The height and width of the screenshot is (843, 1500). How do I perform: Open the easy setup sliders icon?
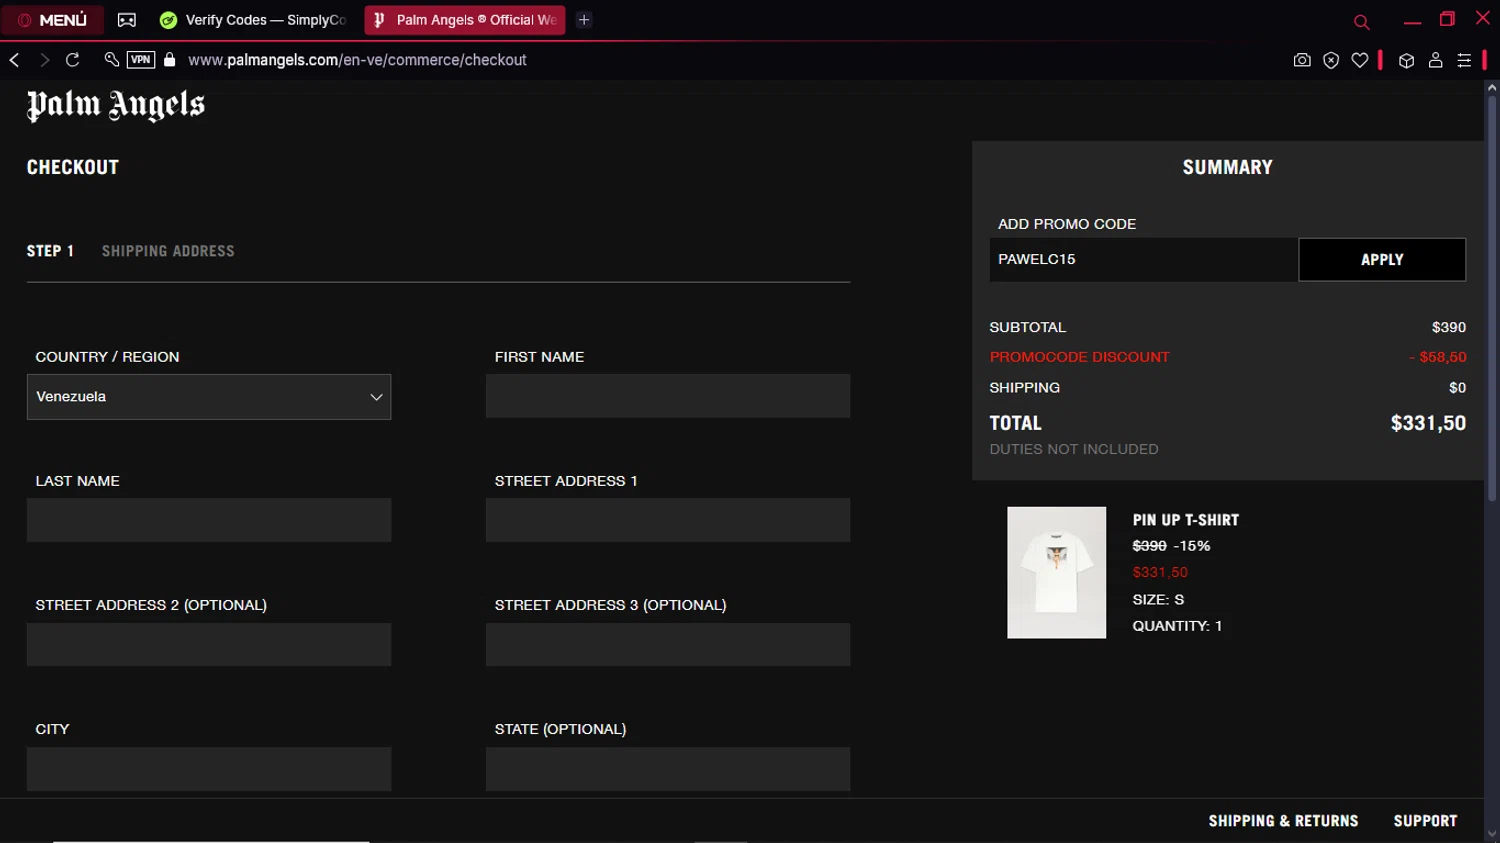[x=1464, y=60]
